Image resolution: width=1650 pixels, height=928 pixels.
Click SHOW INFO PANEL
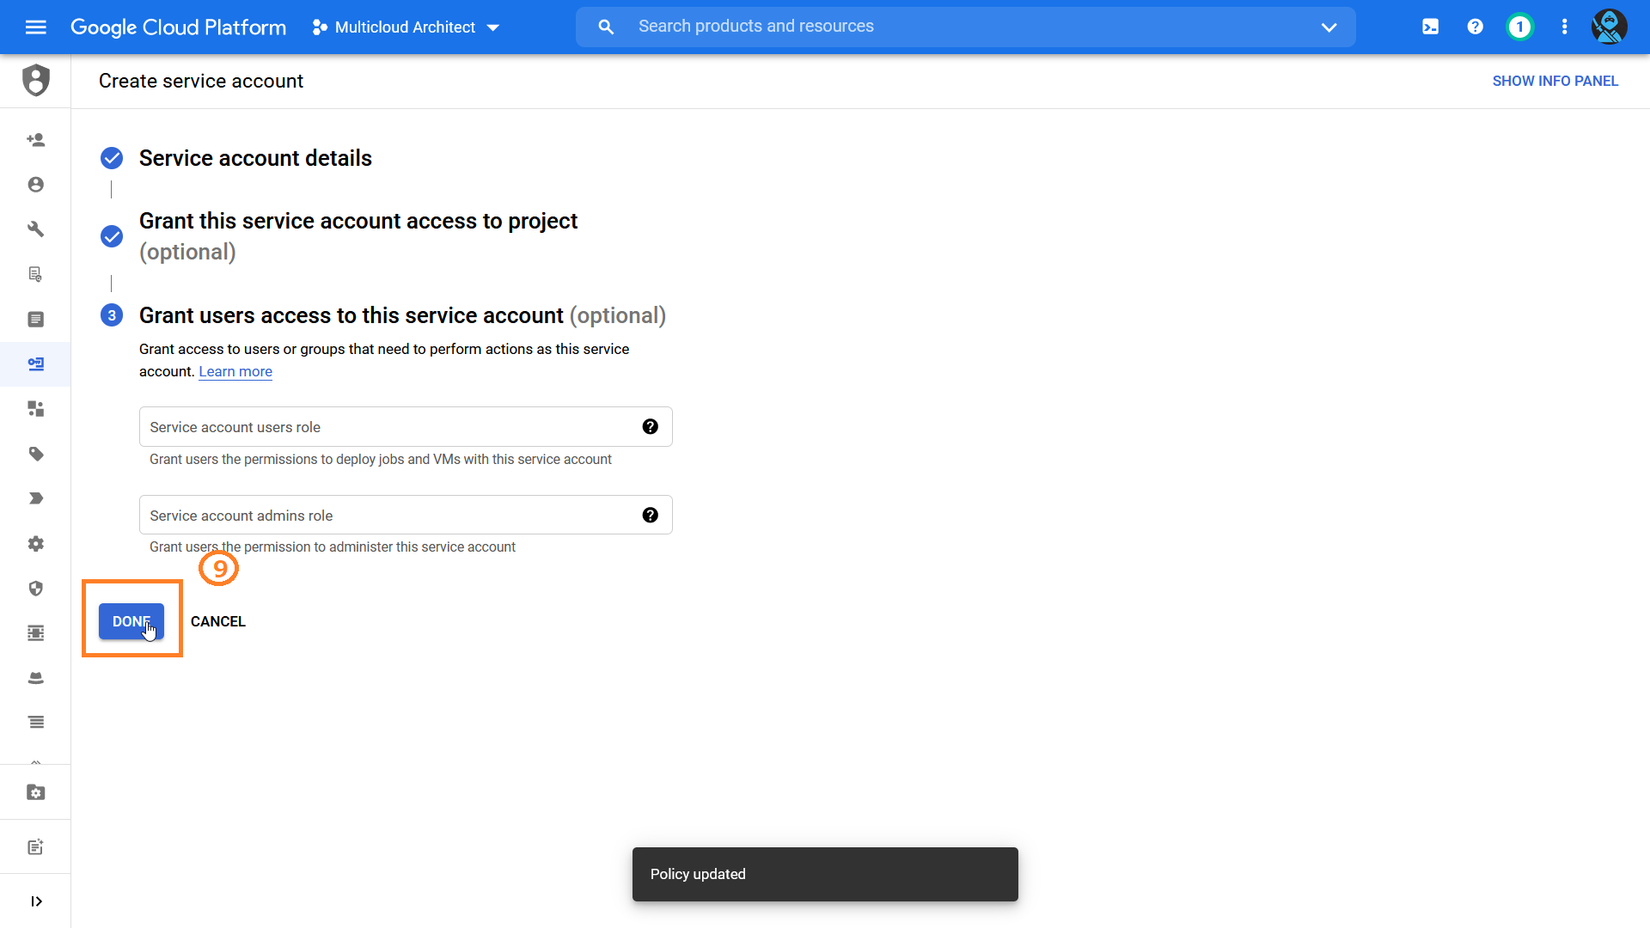pyautogui.click(x=1554, y=81)
